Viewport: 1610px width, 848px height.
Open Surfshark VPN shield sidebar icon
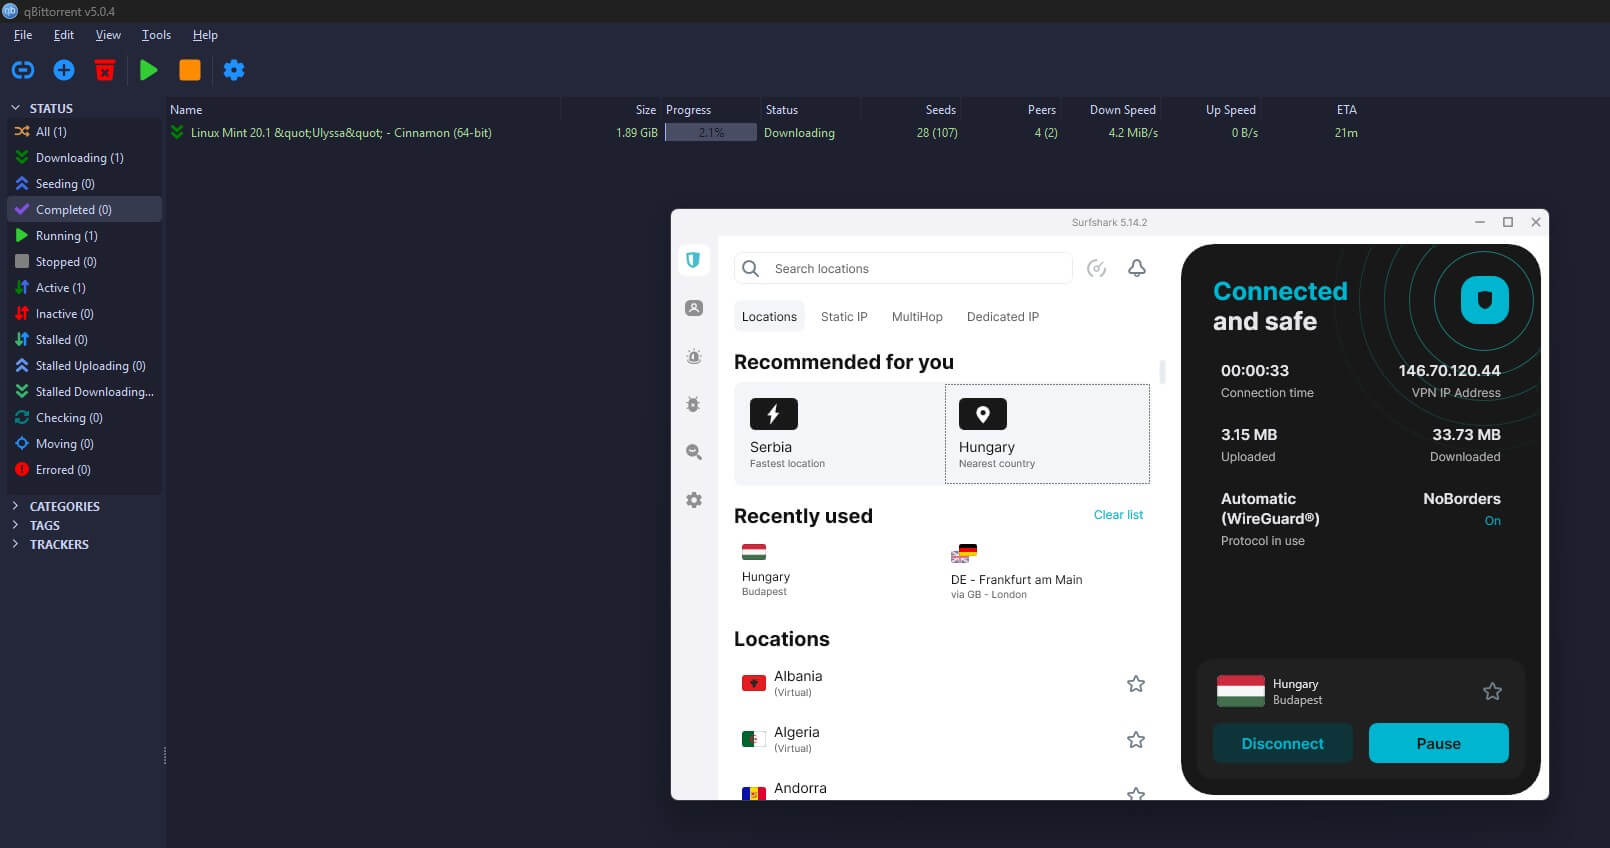(x=693, y=261)
